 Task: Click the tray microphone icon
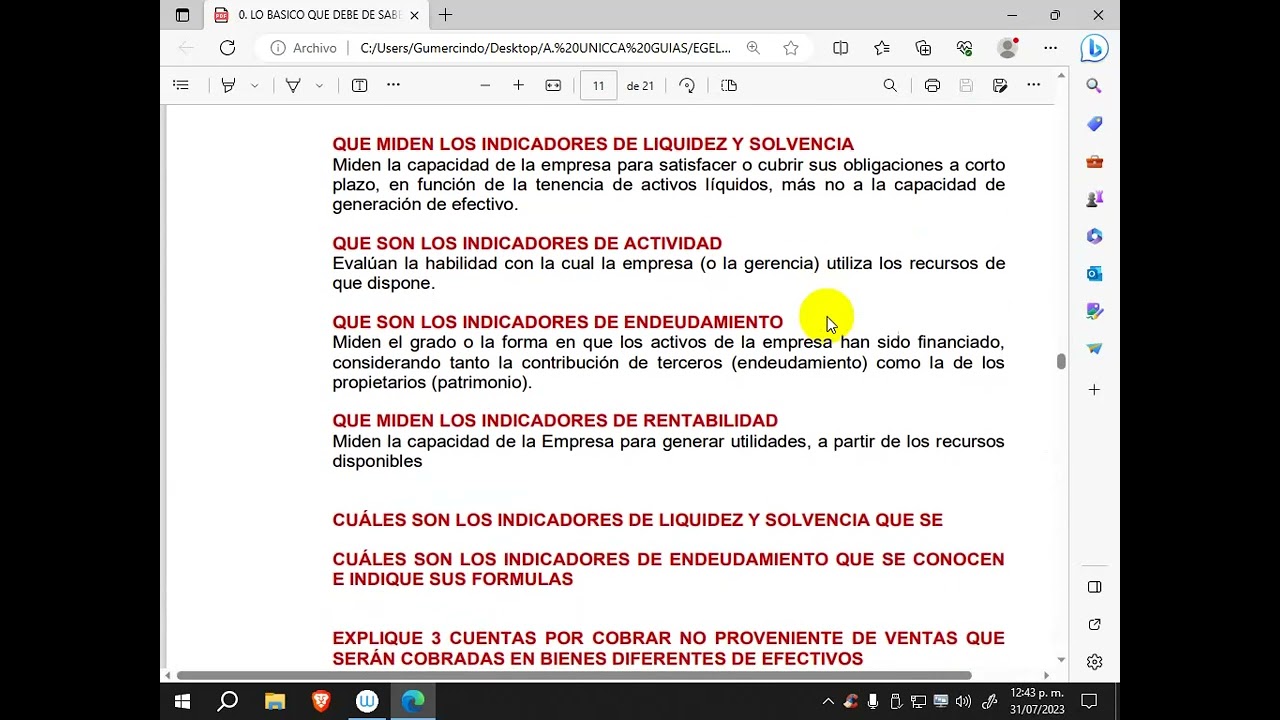coord(873,702)
